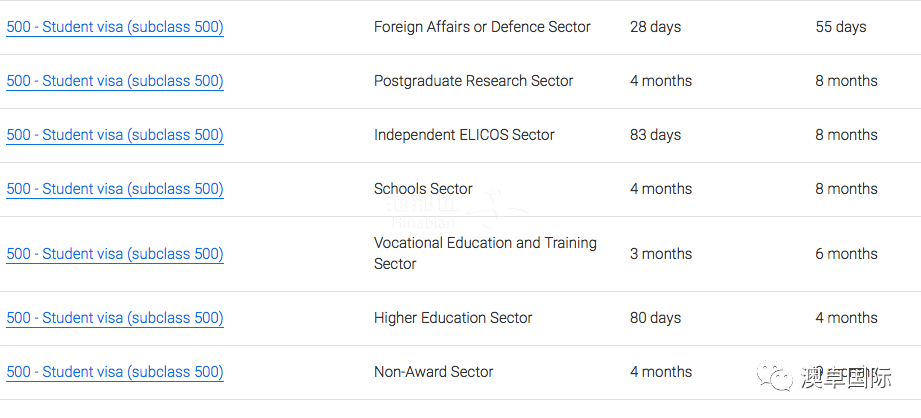The height and width of the screenshot is (418, 921).
Task: Select the Postgraduate Research Sector text
Action: [x=473, y=81]
